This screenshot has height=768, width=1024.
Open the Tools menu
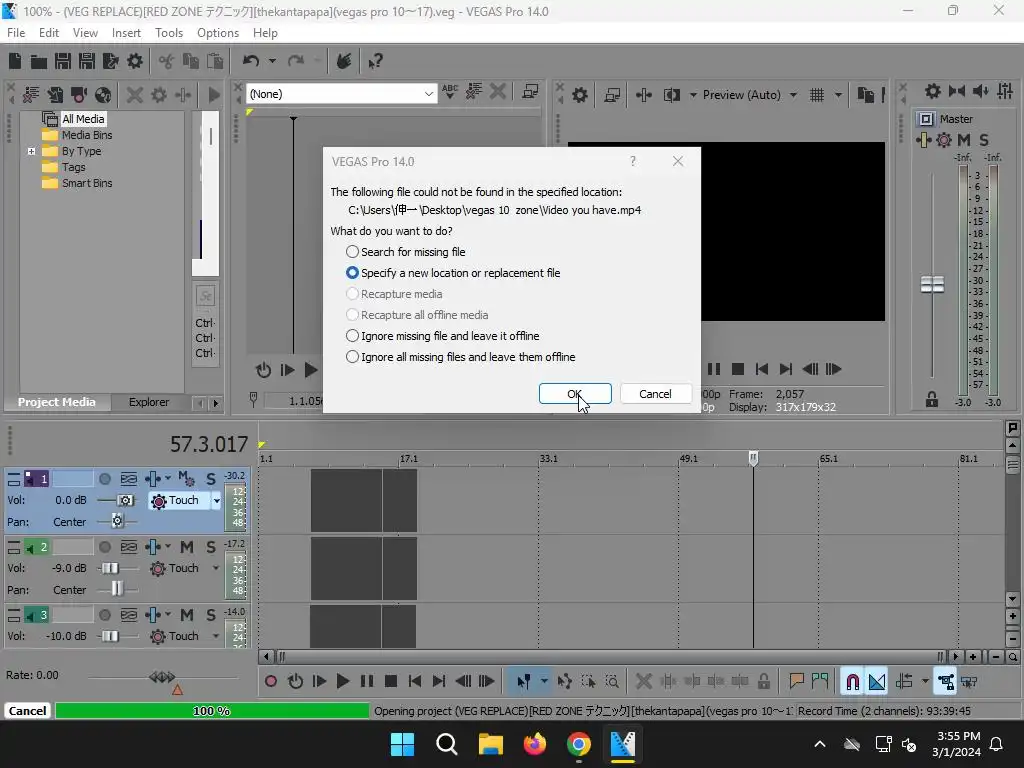pyautogui.click(x=169, y=33)
